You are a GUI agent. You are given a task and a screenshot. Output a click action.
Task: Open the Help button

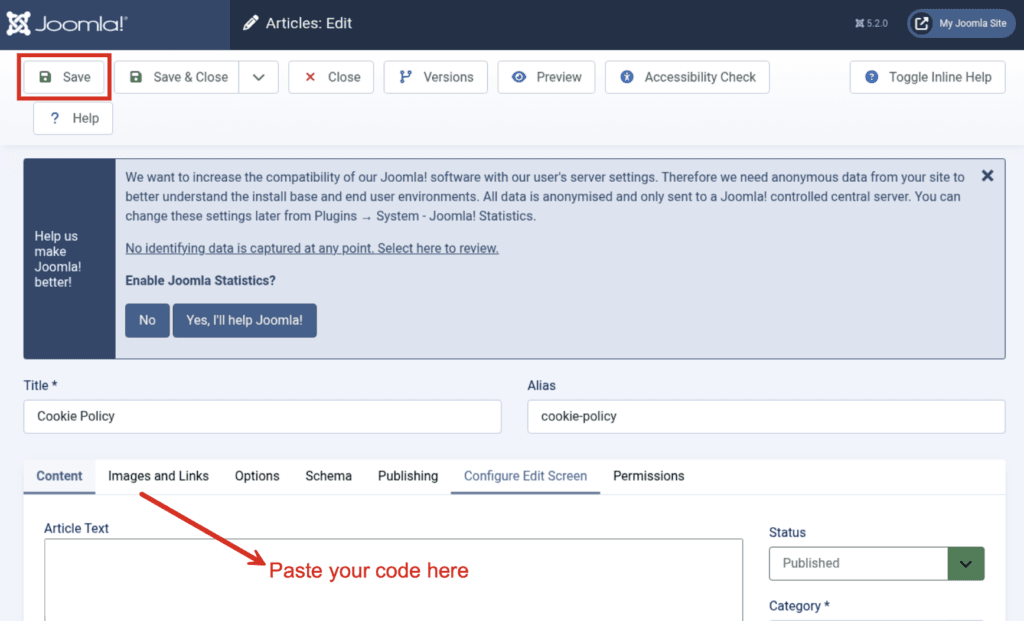click(x=73, y=118)
